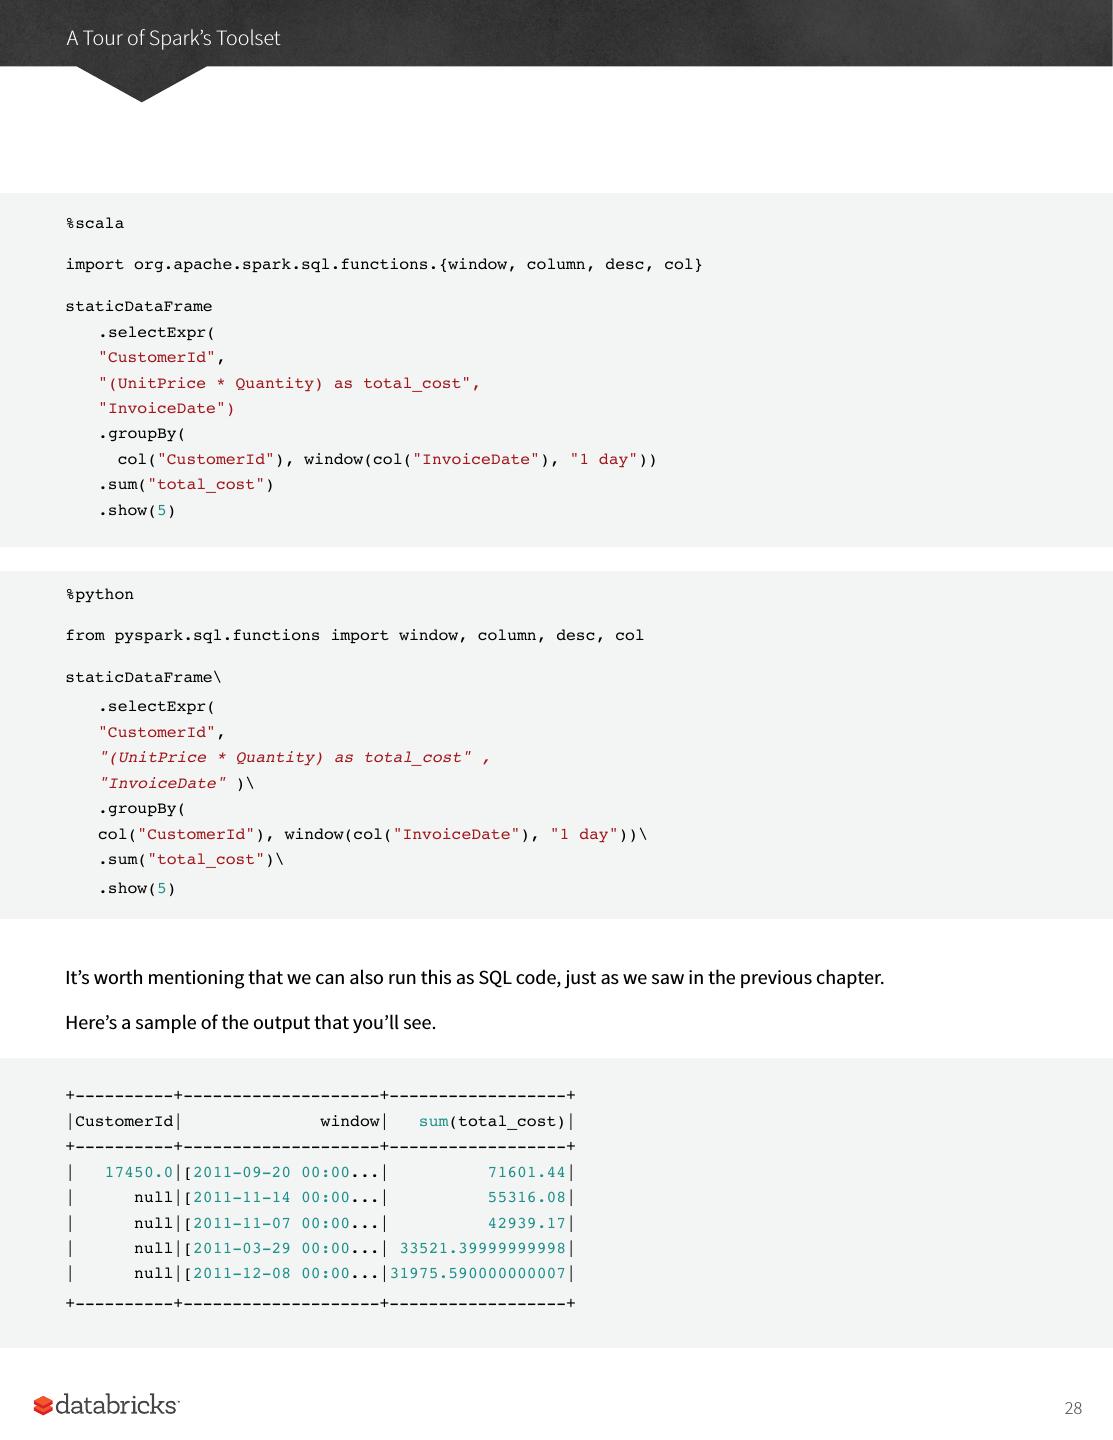
Task: Click page number 28 in the footer
Action: (x=1072, y=1408)
